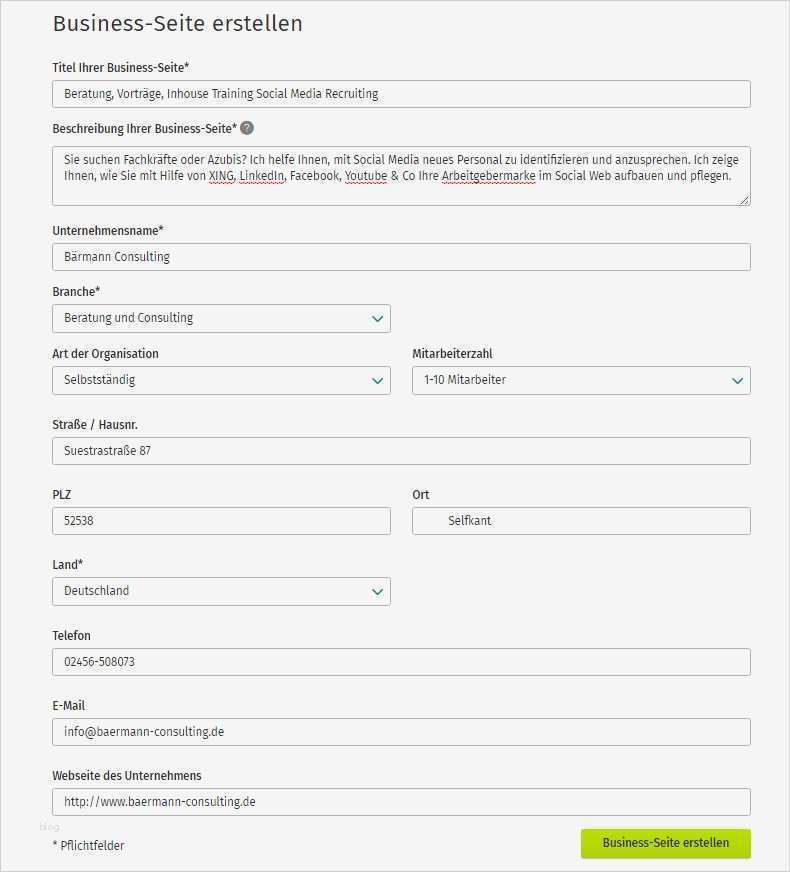Focus the Telefon number field
The height and width of the screenshot is (872, 790).
pos(401,662)
